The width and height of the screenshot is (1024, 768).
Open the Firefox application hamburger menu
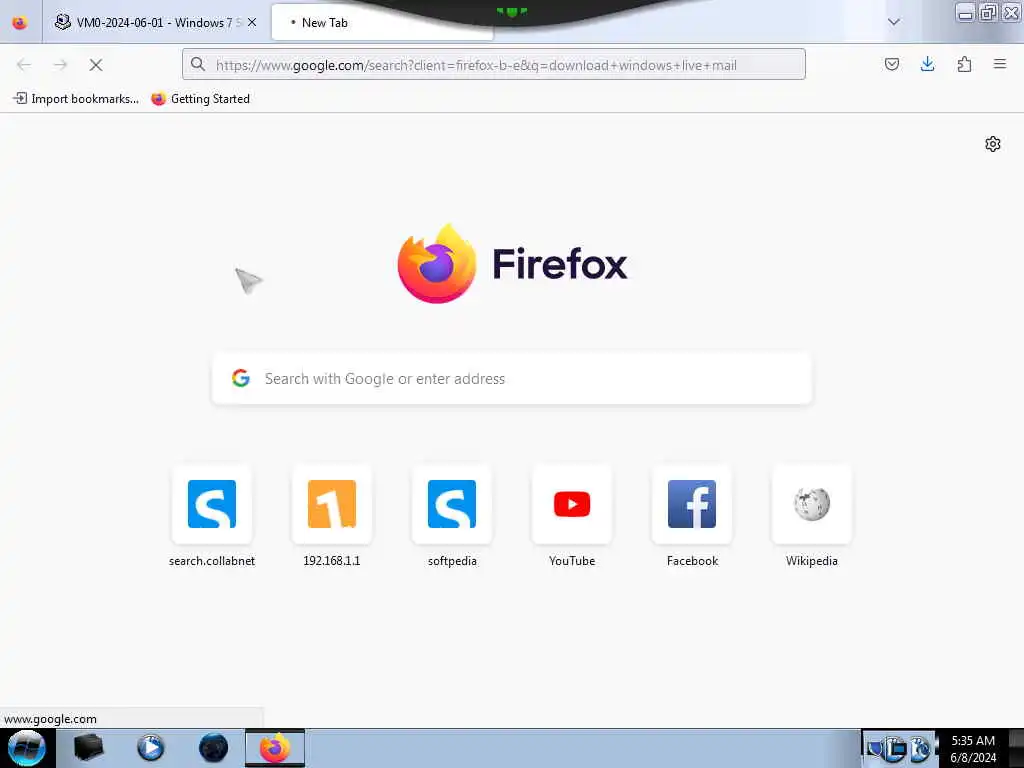pyautogui.click(x=1000, y=64)
